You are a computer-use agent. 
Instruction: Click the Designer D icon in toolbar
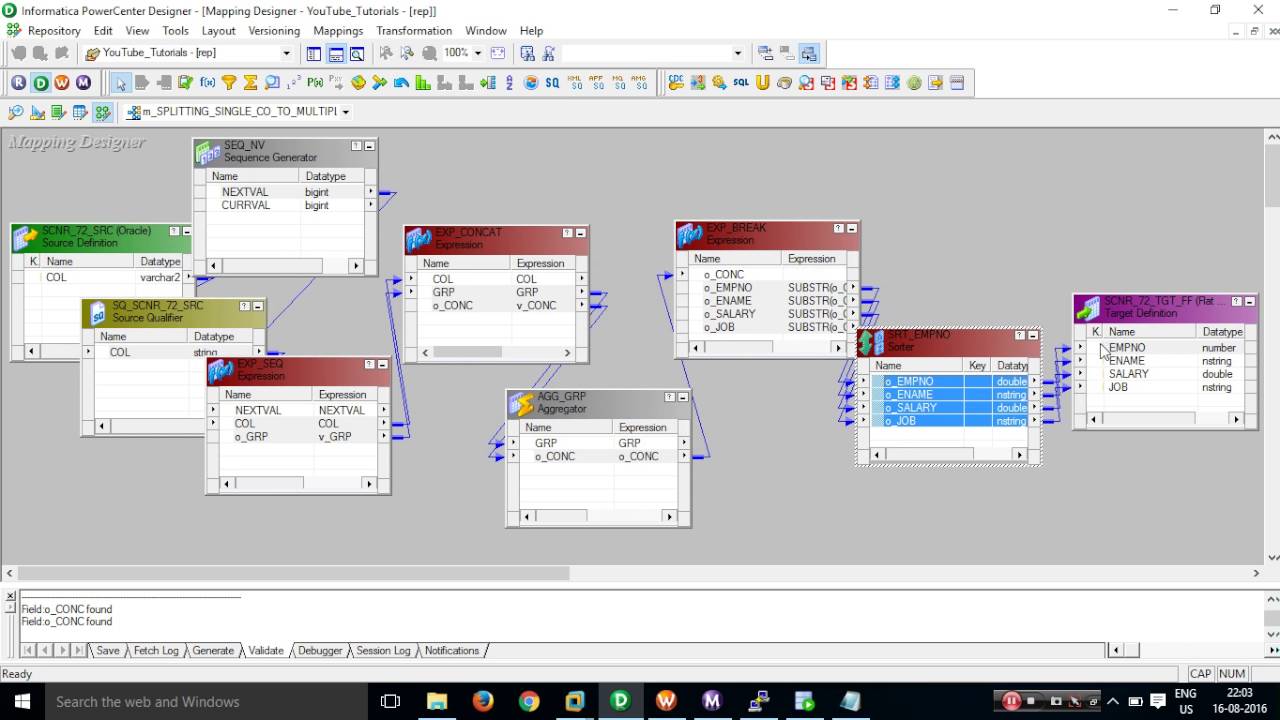point(40,83)
